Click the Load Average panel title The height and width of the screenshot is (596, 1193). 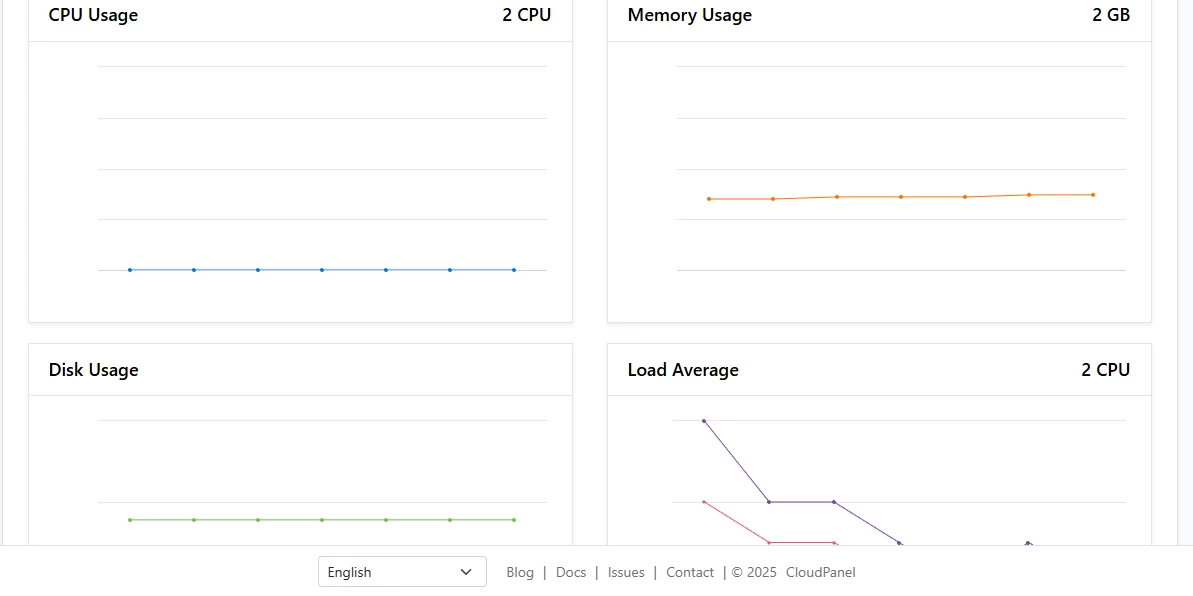point(681,369)
